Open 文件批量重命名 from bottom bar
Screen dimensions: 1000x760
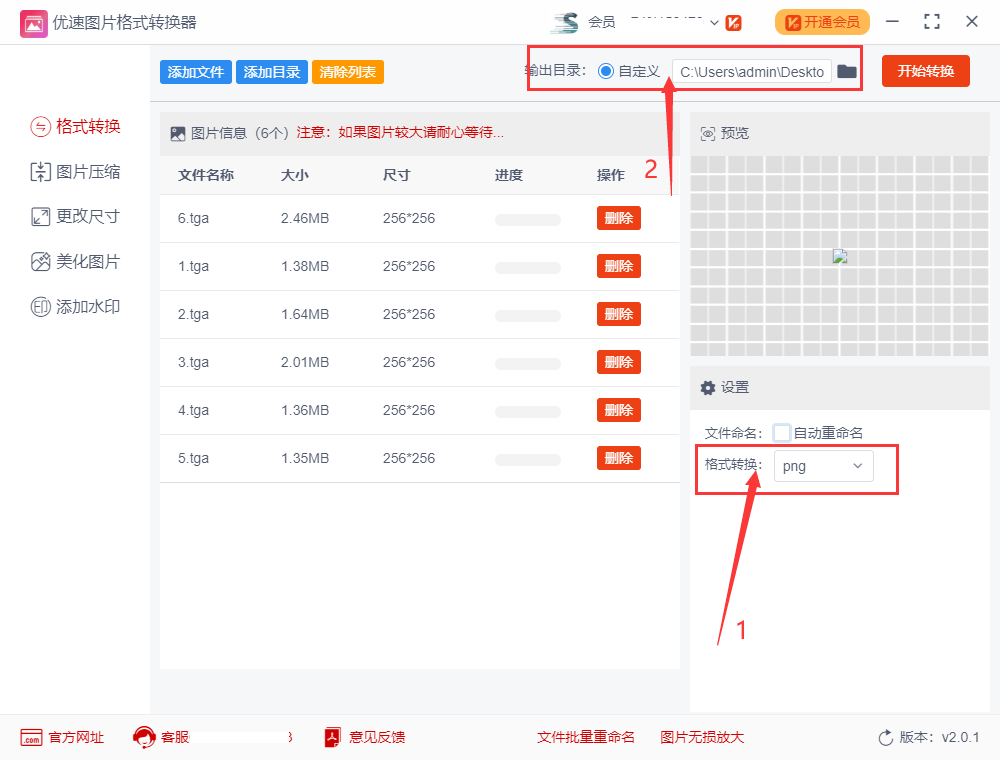[x=587, y=737]
